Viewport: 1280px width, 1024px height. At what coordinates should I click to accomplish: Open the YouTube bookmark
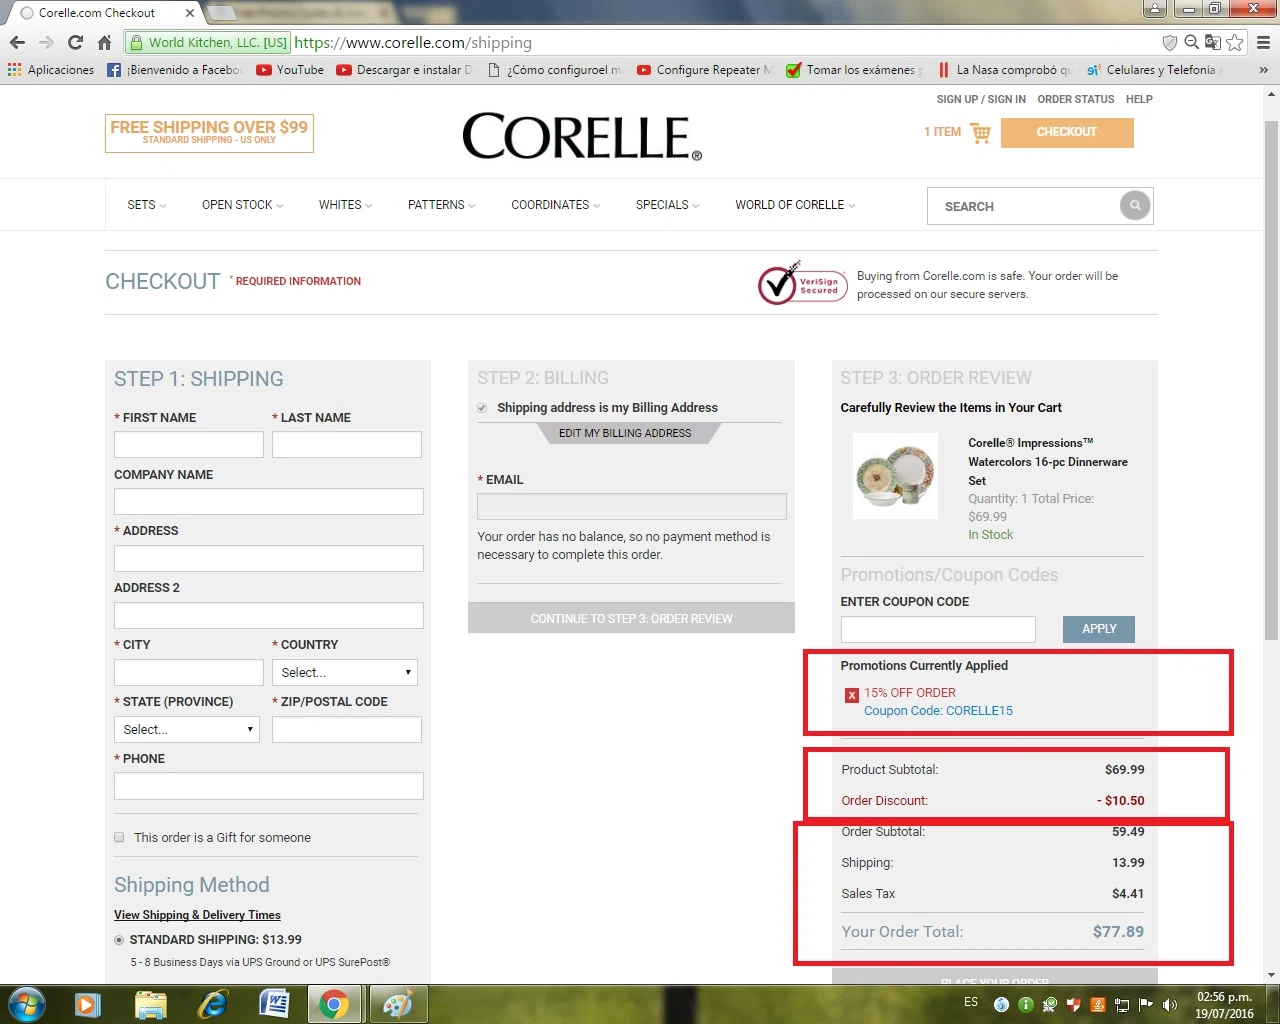point(290,70)
